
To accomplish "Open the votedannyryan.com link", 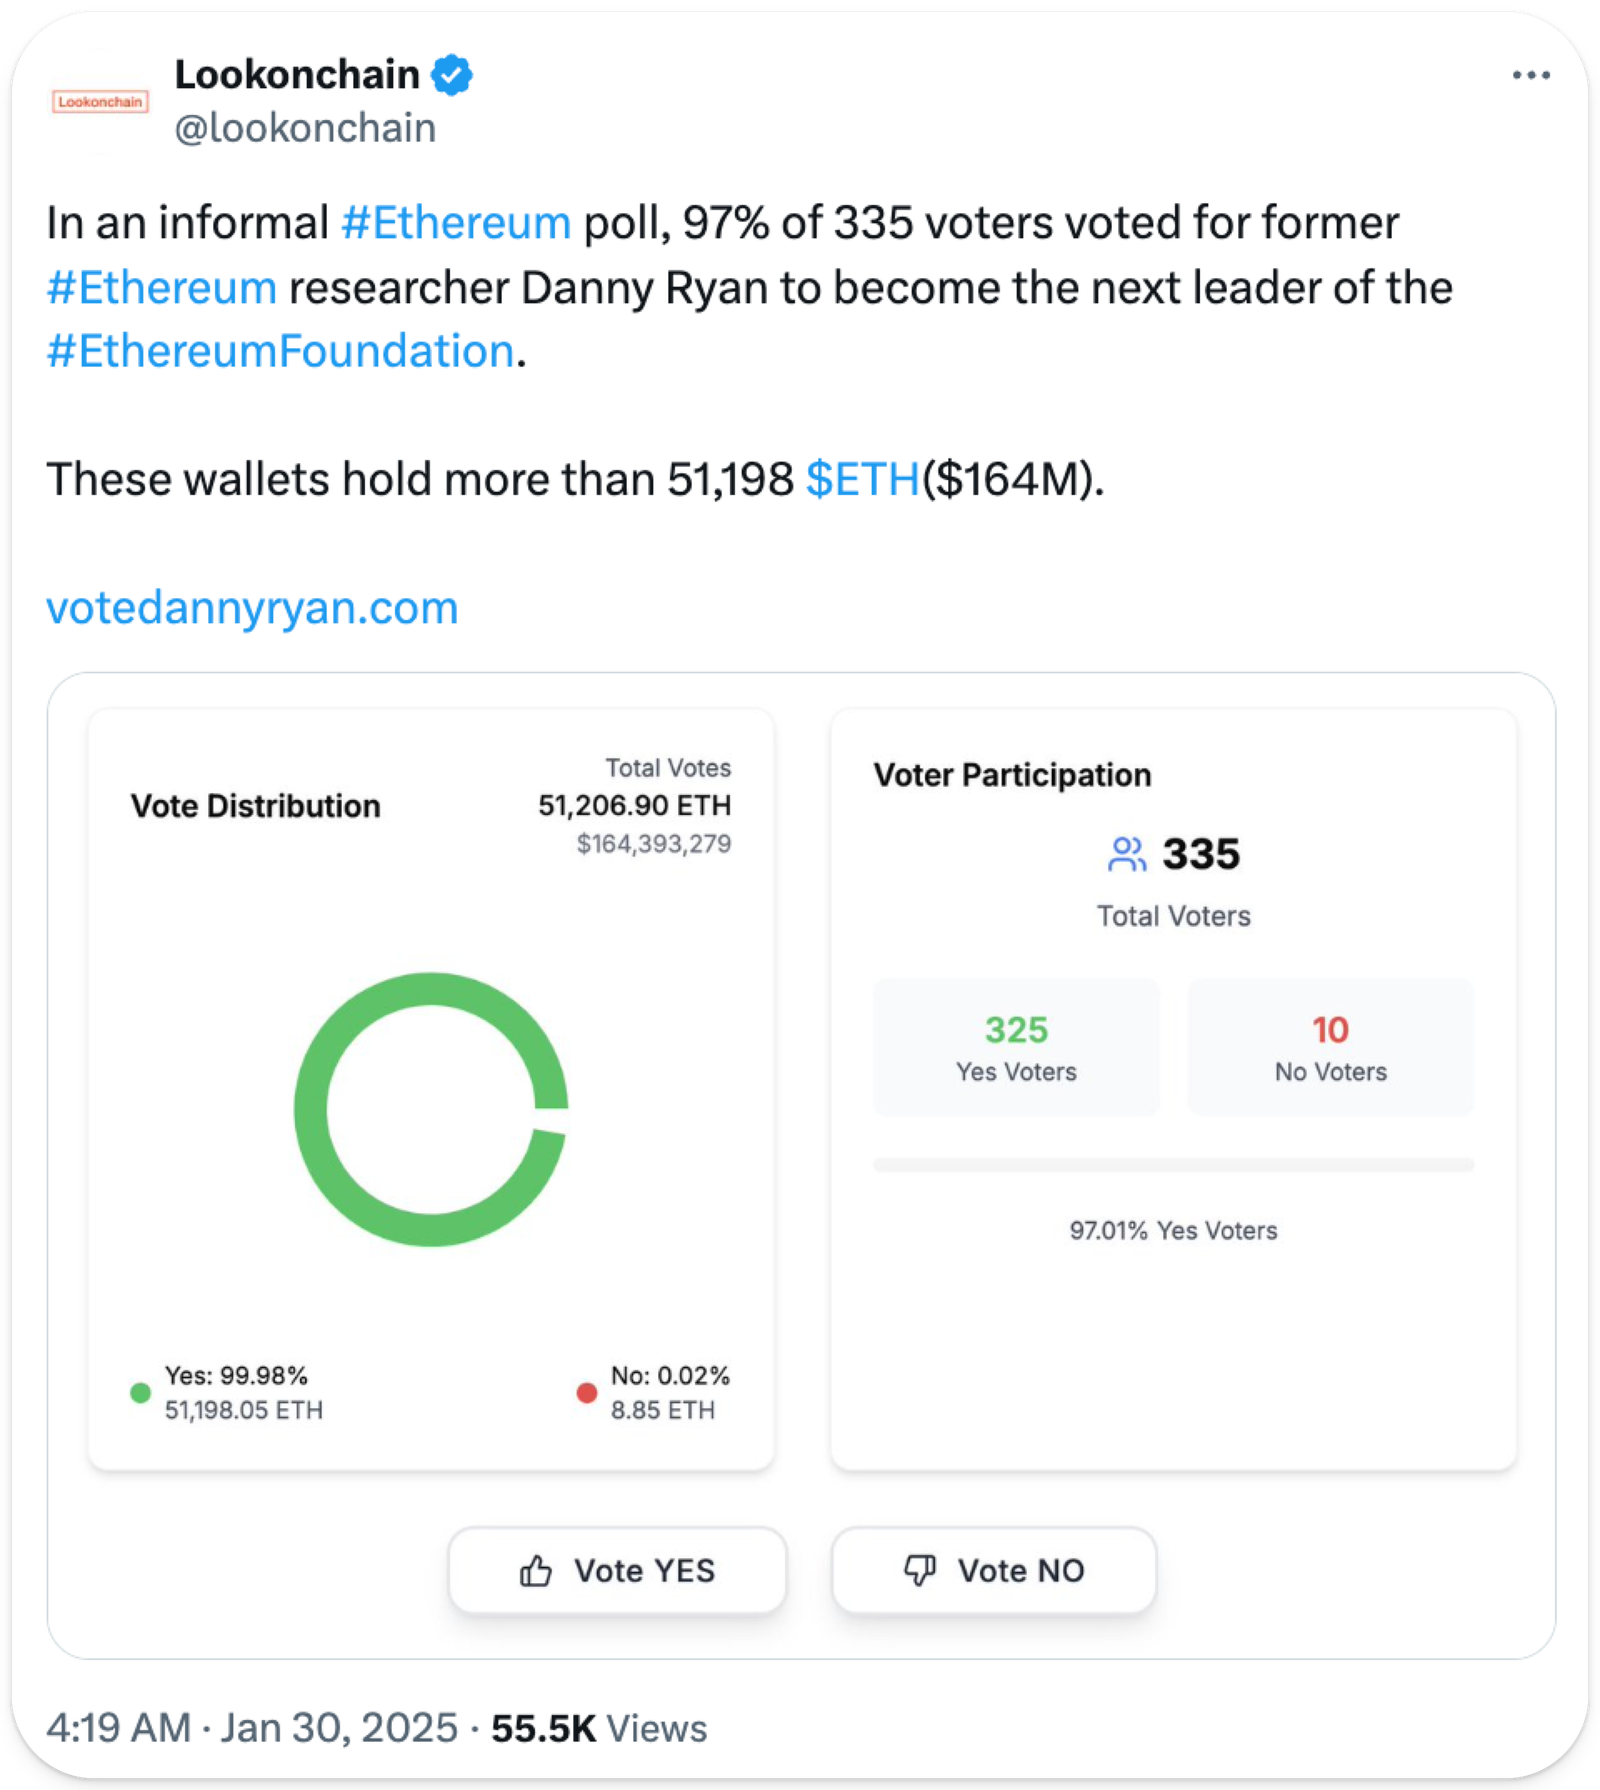I will (x=252, y=608).
